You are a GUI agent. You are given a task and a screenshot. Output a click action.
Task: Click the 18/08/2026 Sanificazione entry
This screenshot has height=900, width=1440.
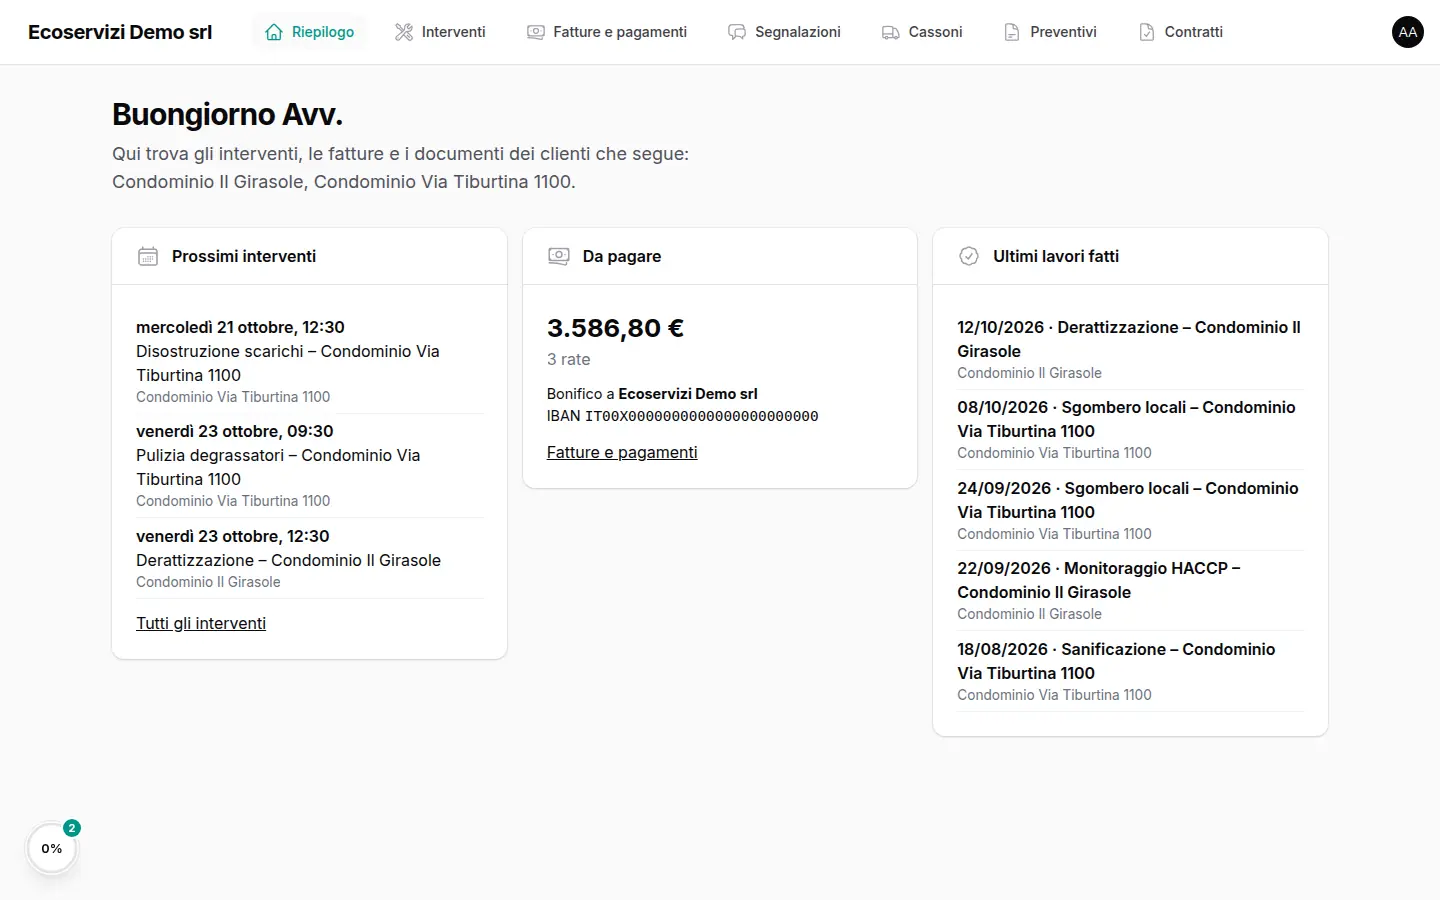coord(1130,671)
